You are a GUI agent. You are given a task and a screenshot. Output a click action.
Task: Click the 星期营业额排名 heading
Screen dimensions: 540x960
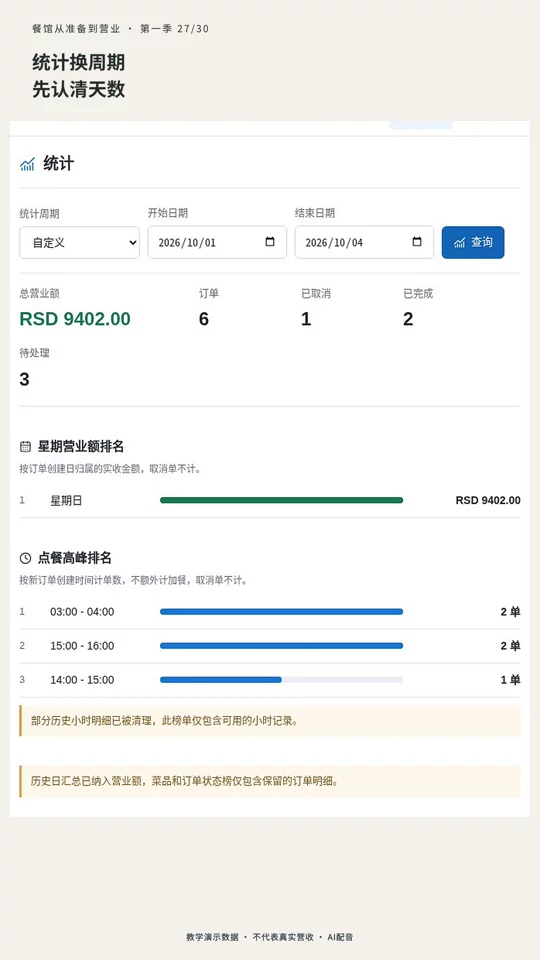click(81, 446)
